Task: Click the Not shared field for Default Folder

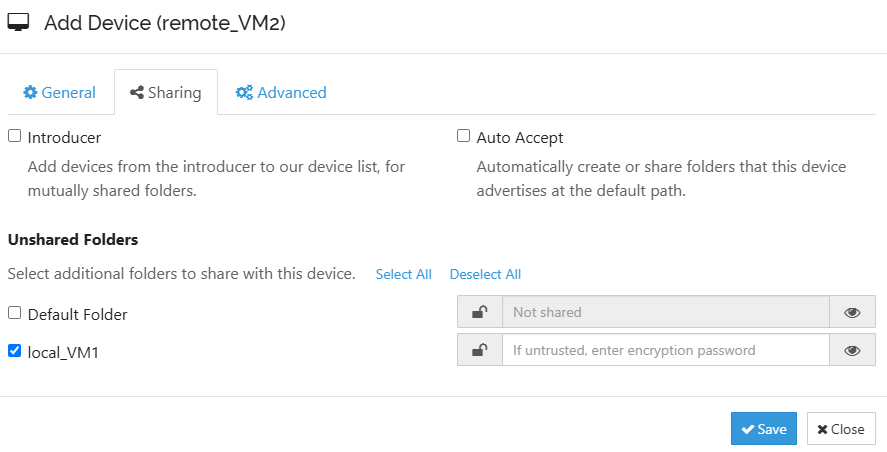Action: (665, 312)
